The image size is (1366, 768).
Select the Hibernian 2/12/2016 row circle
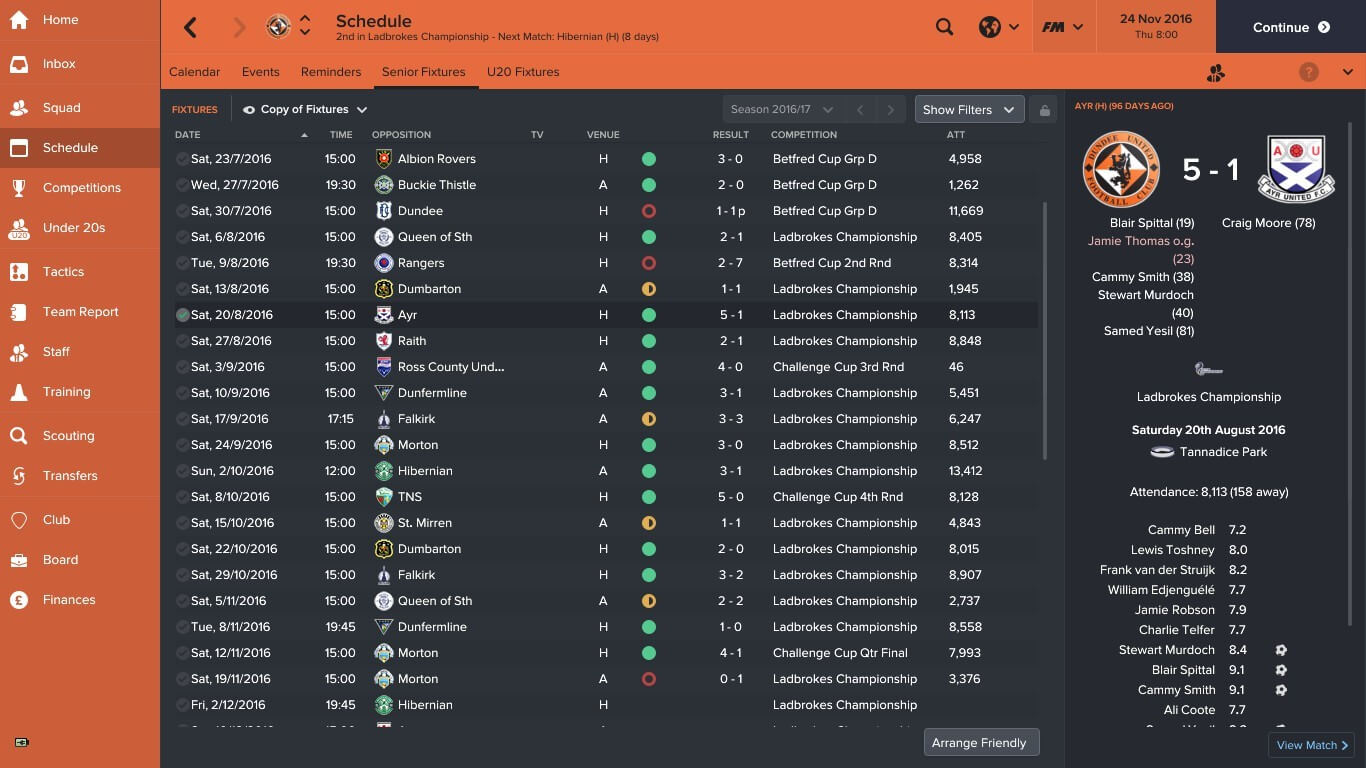click(x=182, y=705)
